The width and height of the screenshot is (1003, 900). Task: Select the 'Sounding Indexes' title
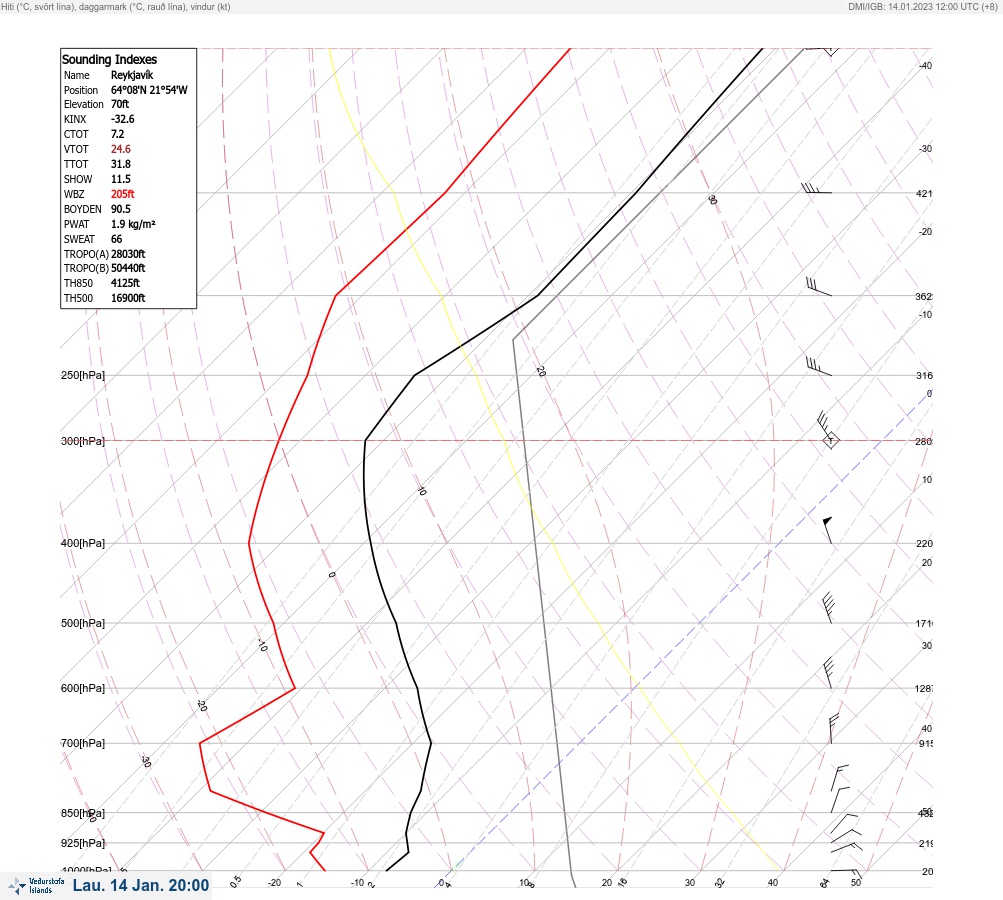[x=109, y=59]
